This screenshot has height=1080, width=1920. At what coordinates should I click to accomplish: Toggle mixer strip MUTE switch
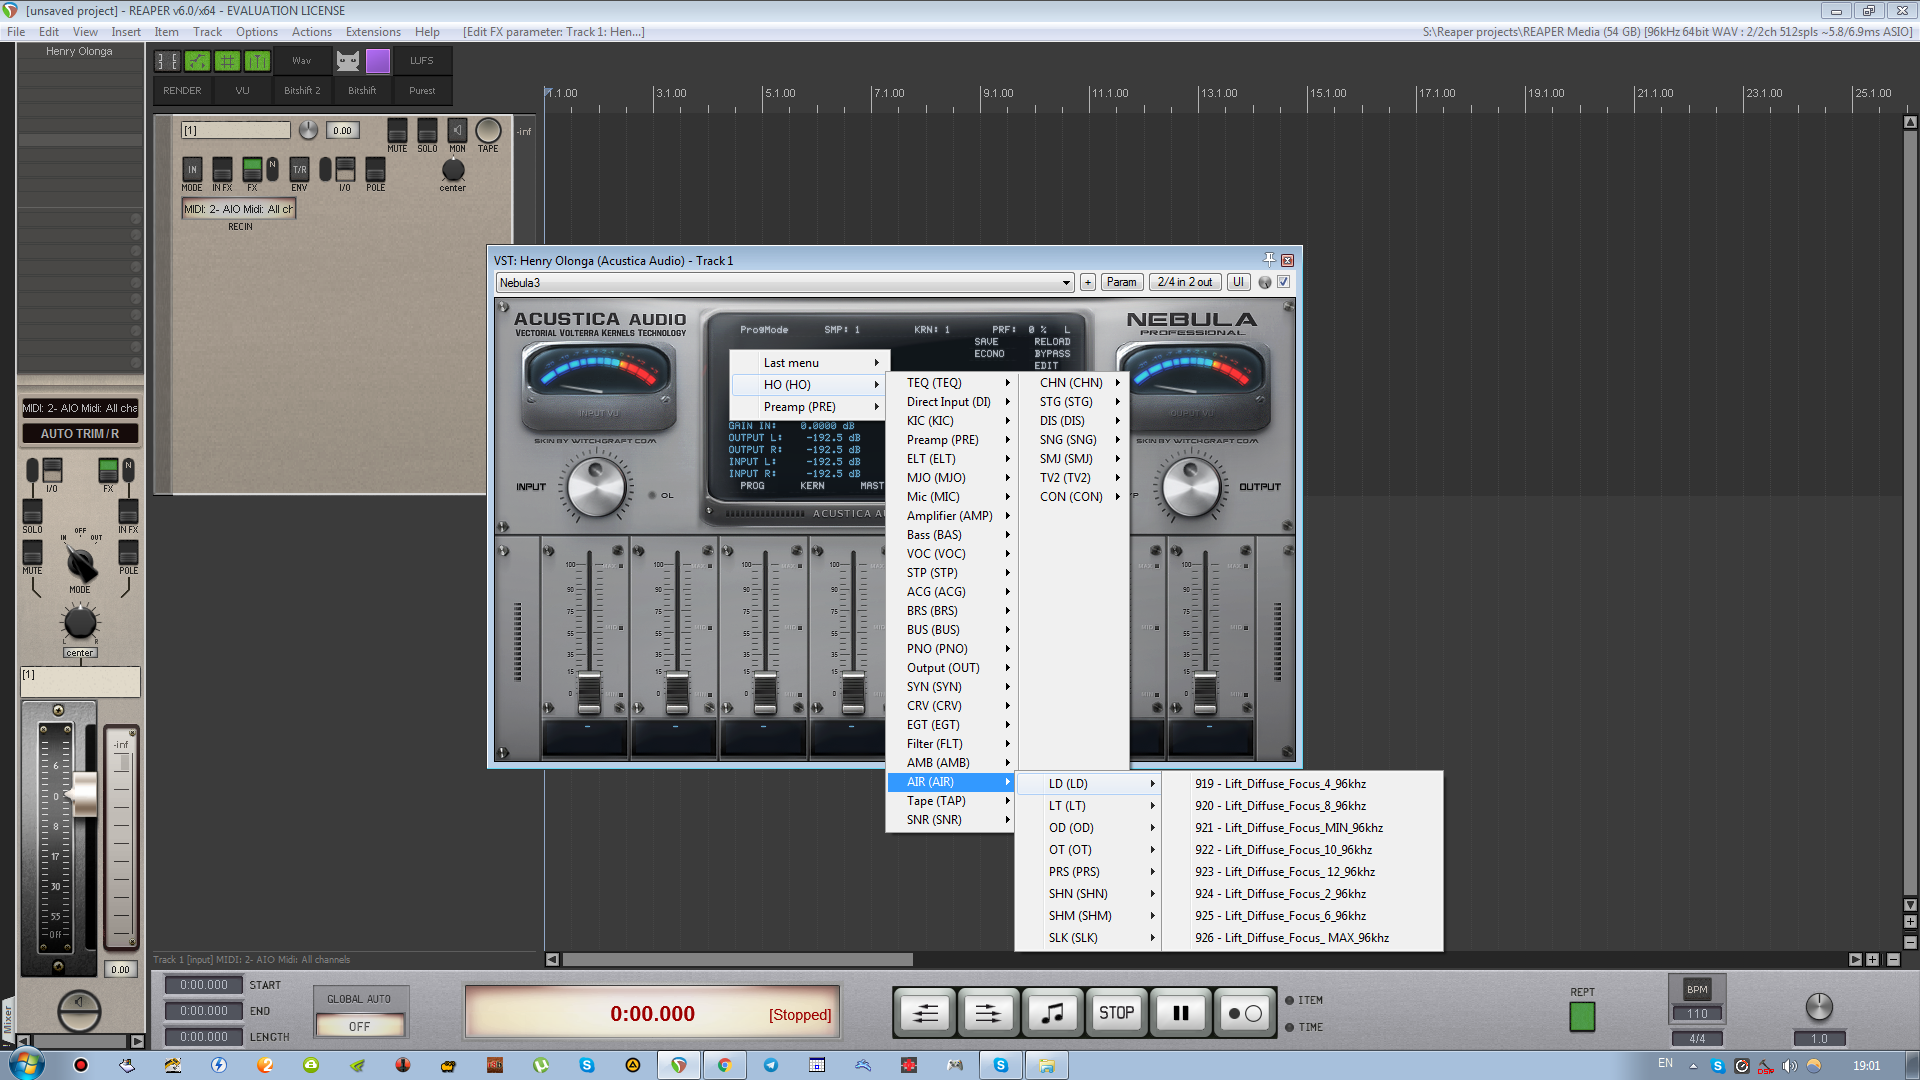[x=32, y=553]
